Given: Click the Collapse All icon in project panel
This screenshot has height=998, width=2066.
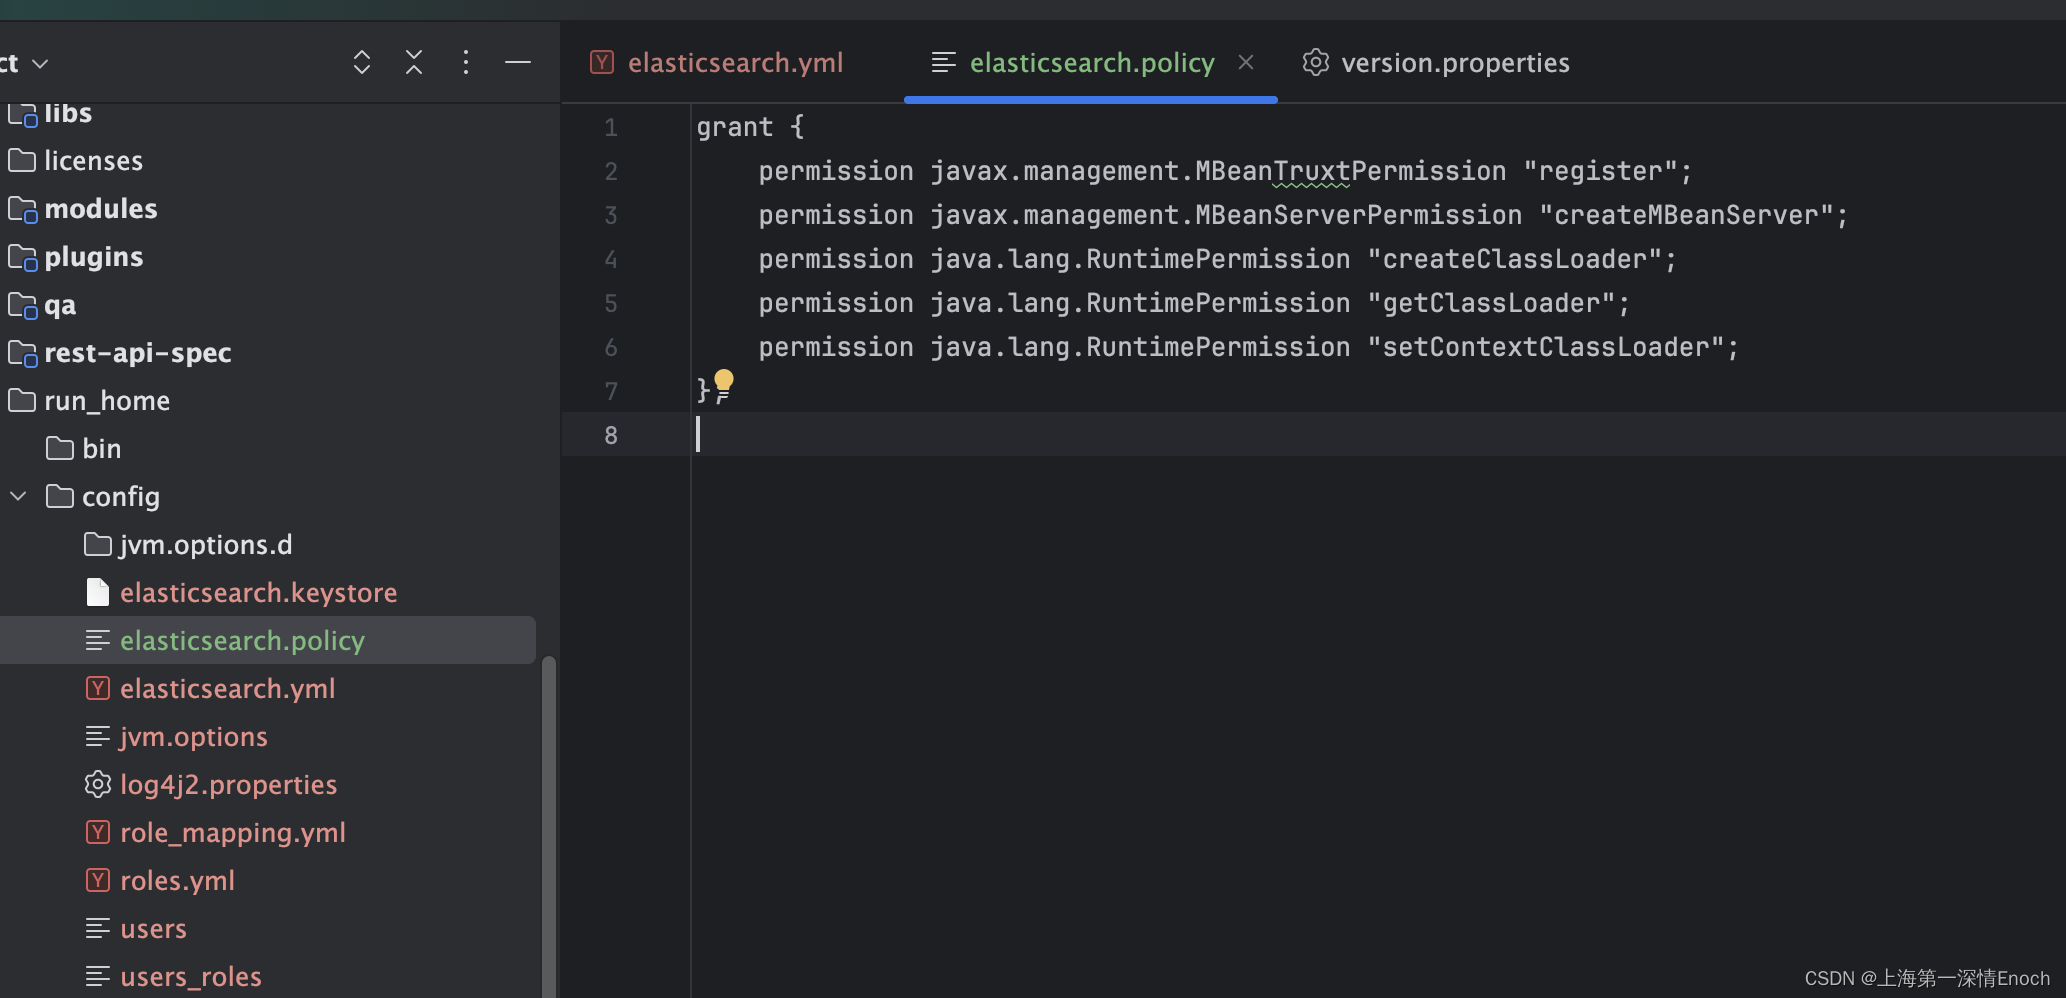Looking at the screenshot, I should tap(414, 63).
